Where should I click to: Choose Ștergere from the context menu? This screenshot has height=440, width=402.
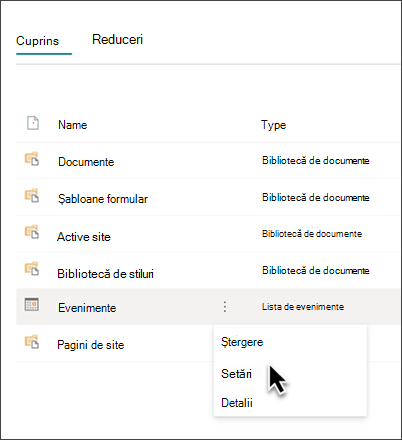(x=242, y=342)
